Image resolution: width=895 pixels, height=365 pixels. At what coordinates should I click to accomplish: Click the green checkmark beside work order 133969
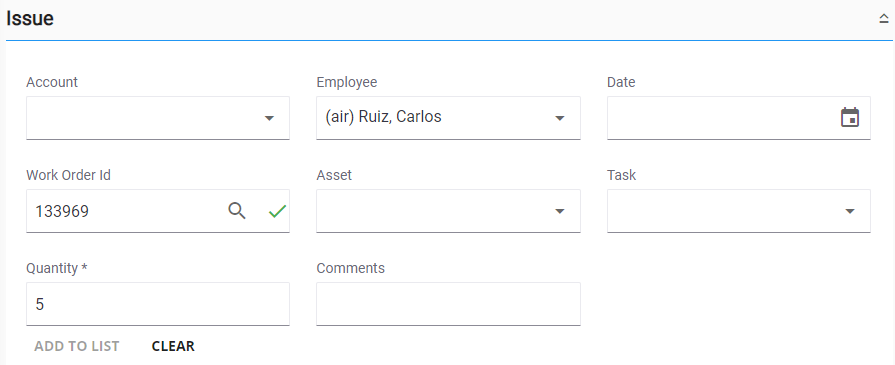277,211
